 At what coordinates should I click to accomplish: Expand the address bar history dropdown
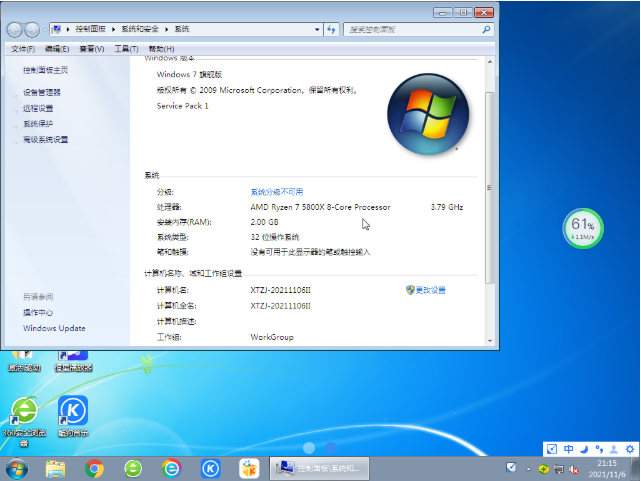[317, 29]
